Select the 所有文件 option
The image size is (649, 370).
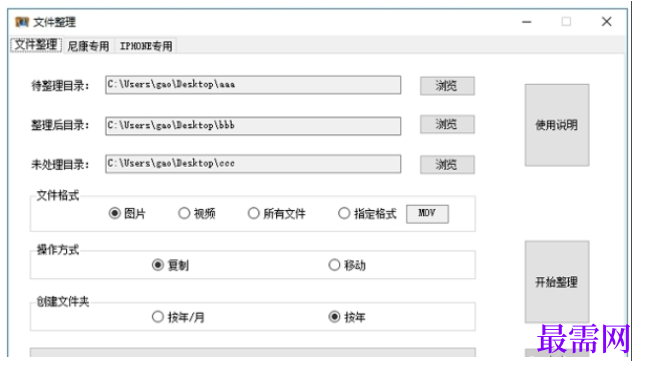pyautogui.click(x=276, y=214)
